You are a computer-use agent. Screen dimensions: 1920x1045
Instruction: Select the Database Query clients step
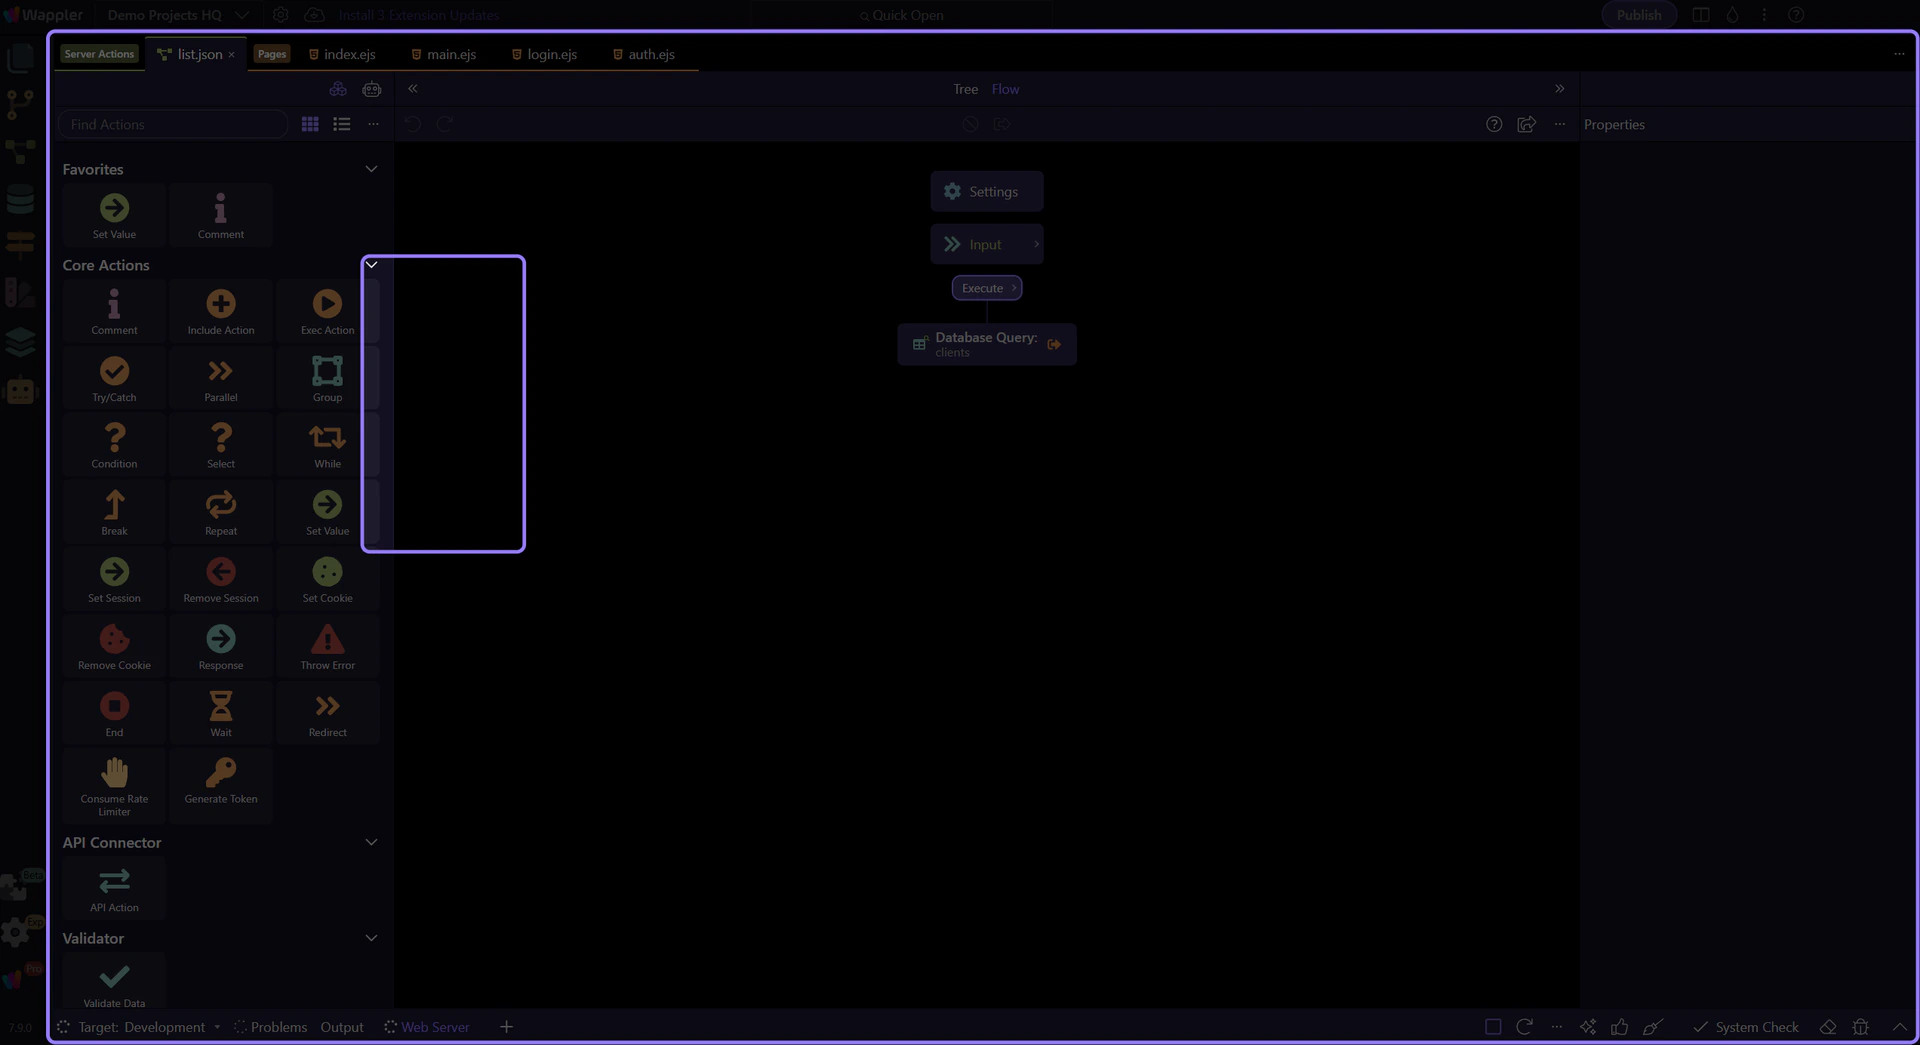pos(986,344)
